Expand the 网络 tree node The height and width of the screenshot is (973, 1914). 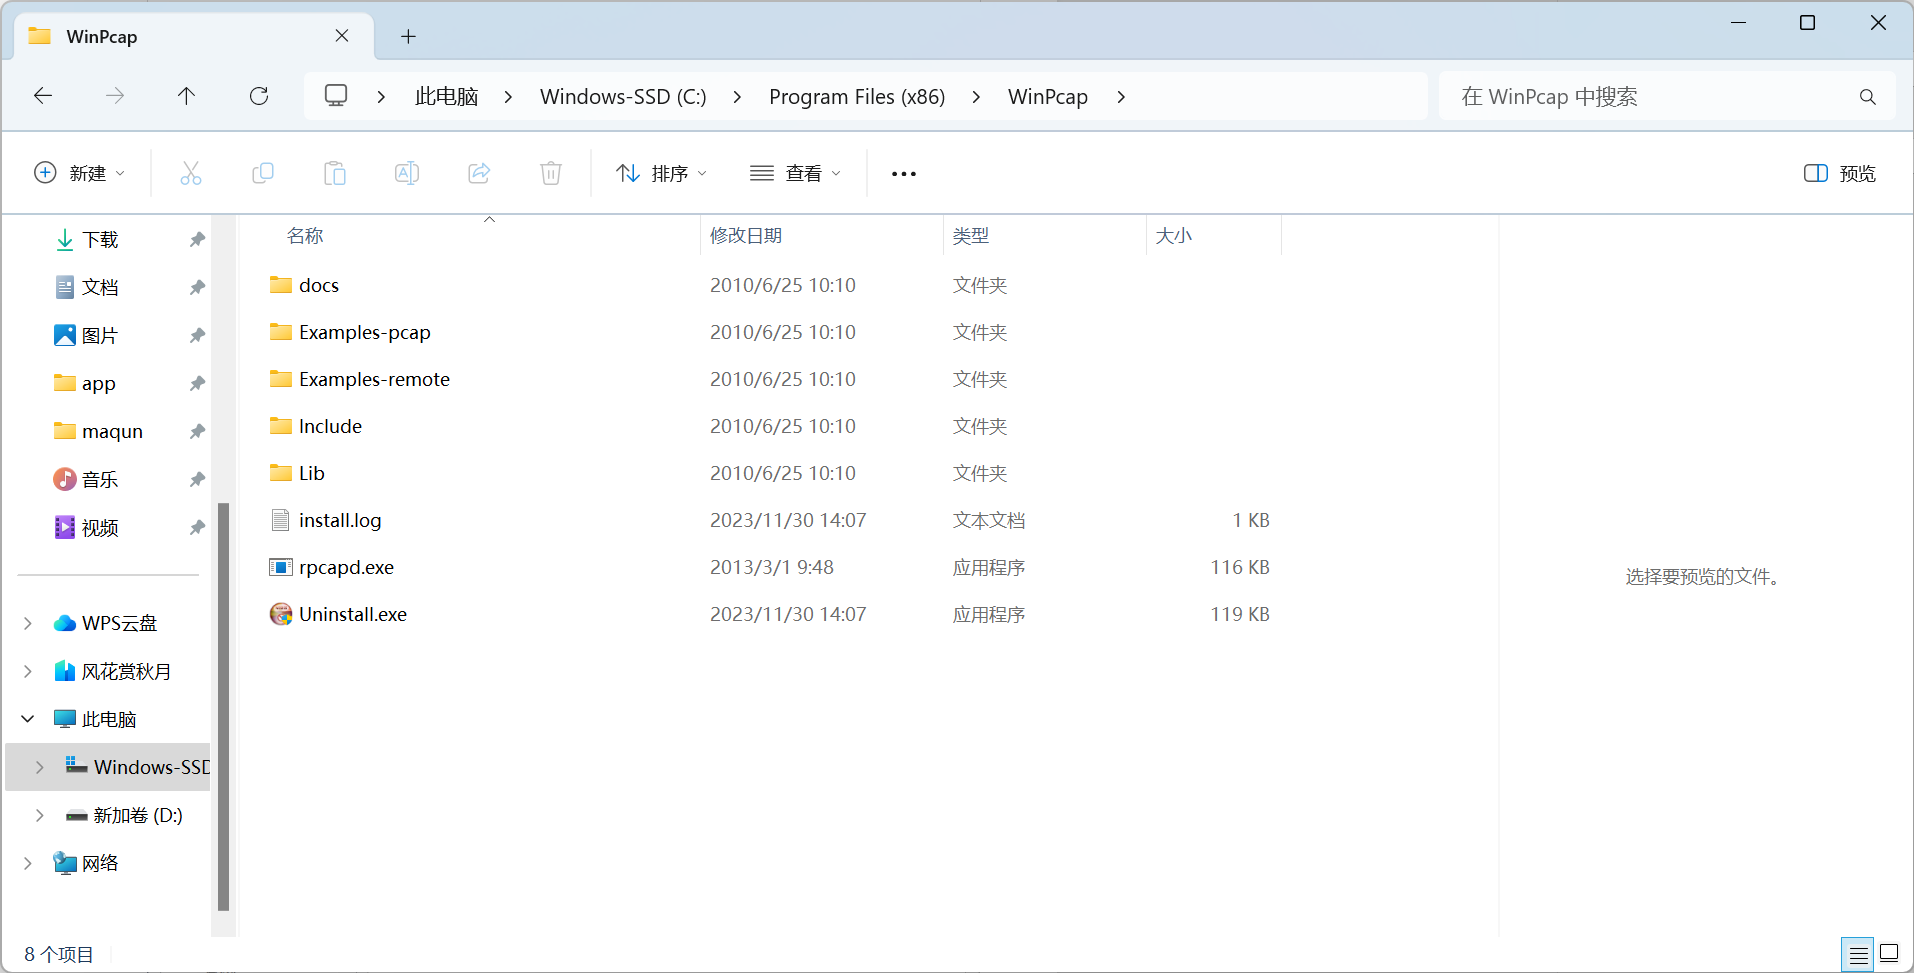tap(28, 863)
